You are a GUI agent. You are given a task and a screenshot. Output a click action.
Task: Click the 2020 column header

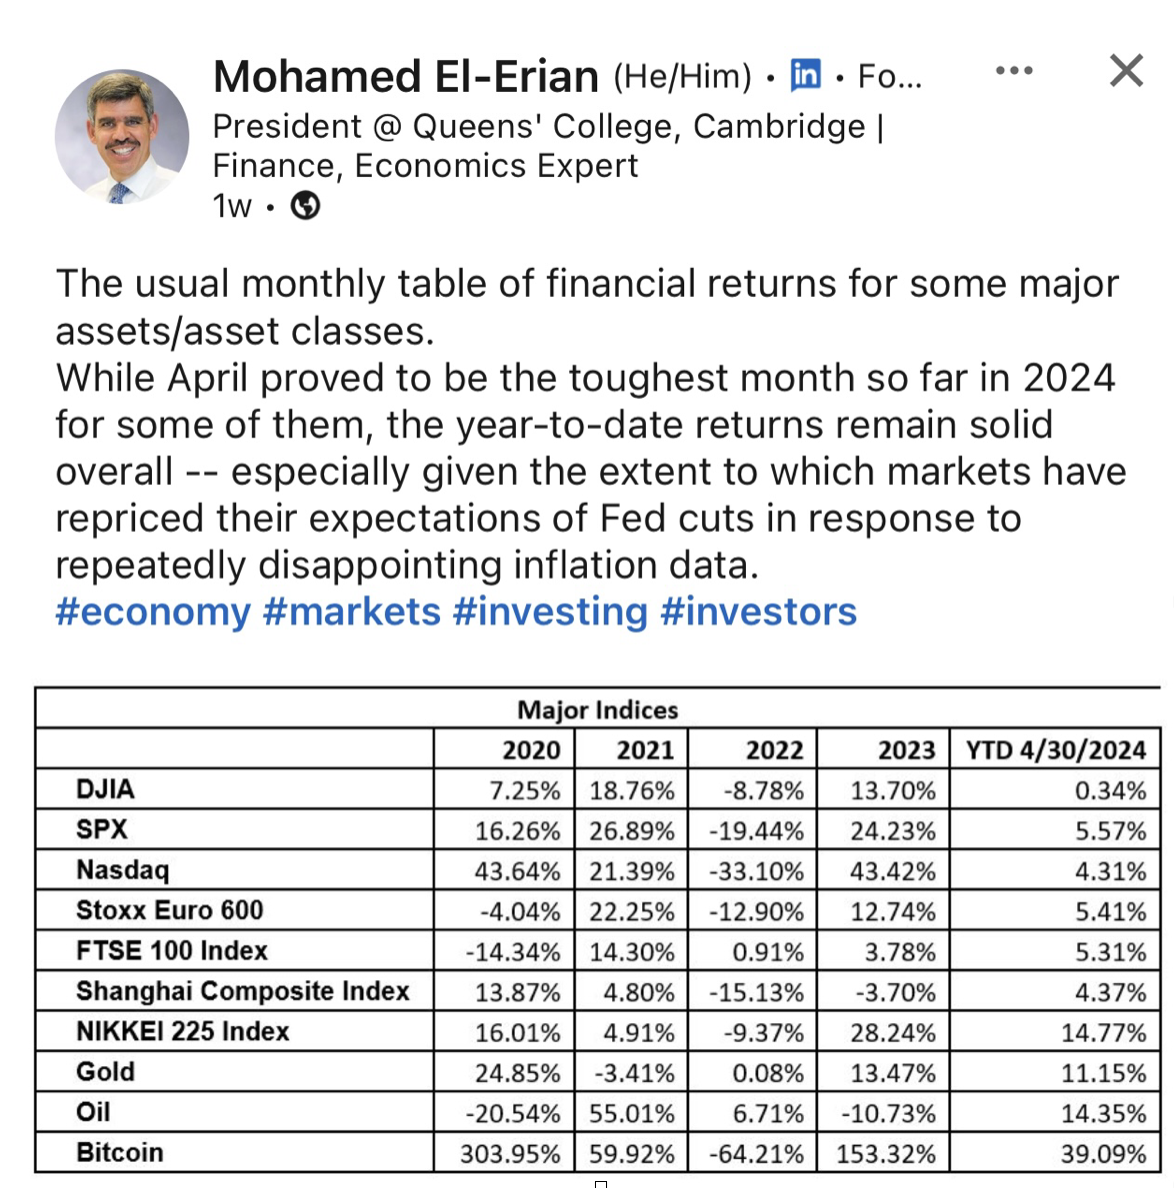click(531, 750)
